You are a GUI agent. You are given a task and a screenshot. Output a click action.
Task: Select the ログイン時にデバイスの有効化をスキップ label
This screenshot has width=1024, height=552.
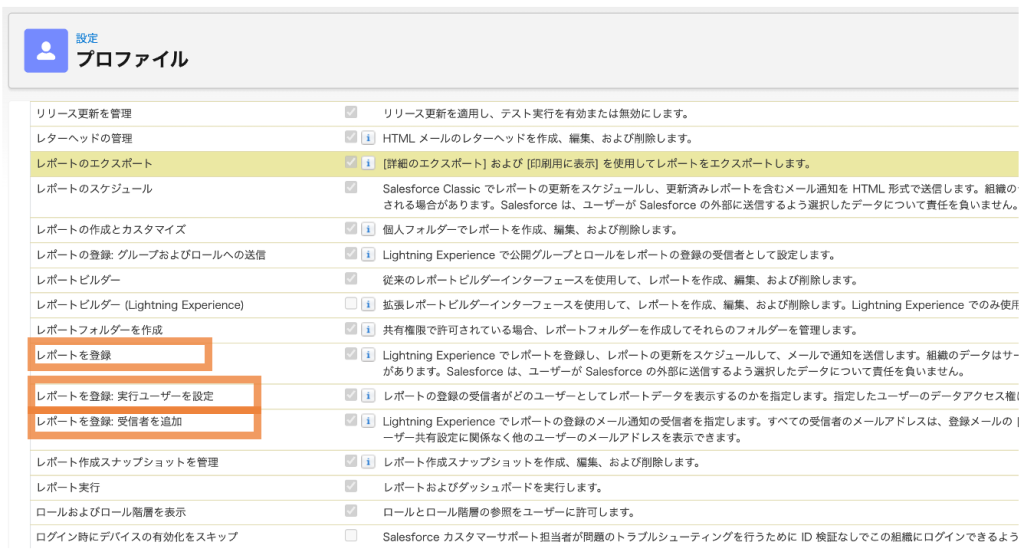(137, 537)
